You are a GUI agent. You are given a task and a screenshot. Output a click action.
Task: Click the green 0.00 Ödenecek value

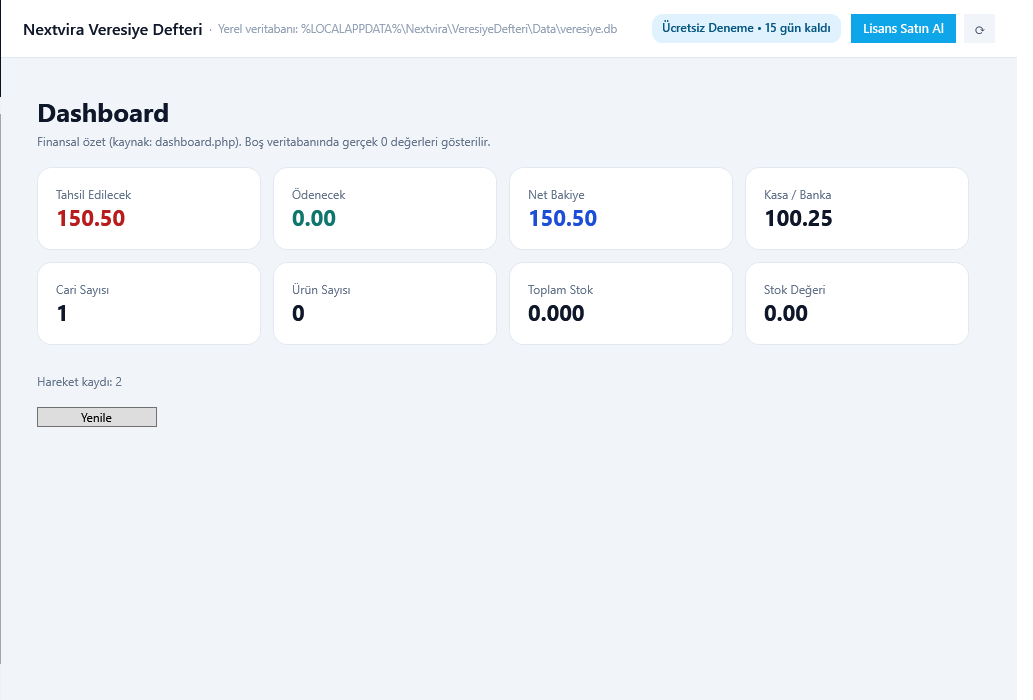tap(314, 219)
